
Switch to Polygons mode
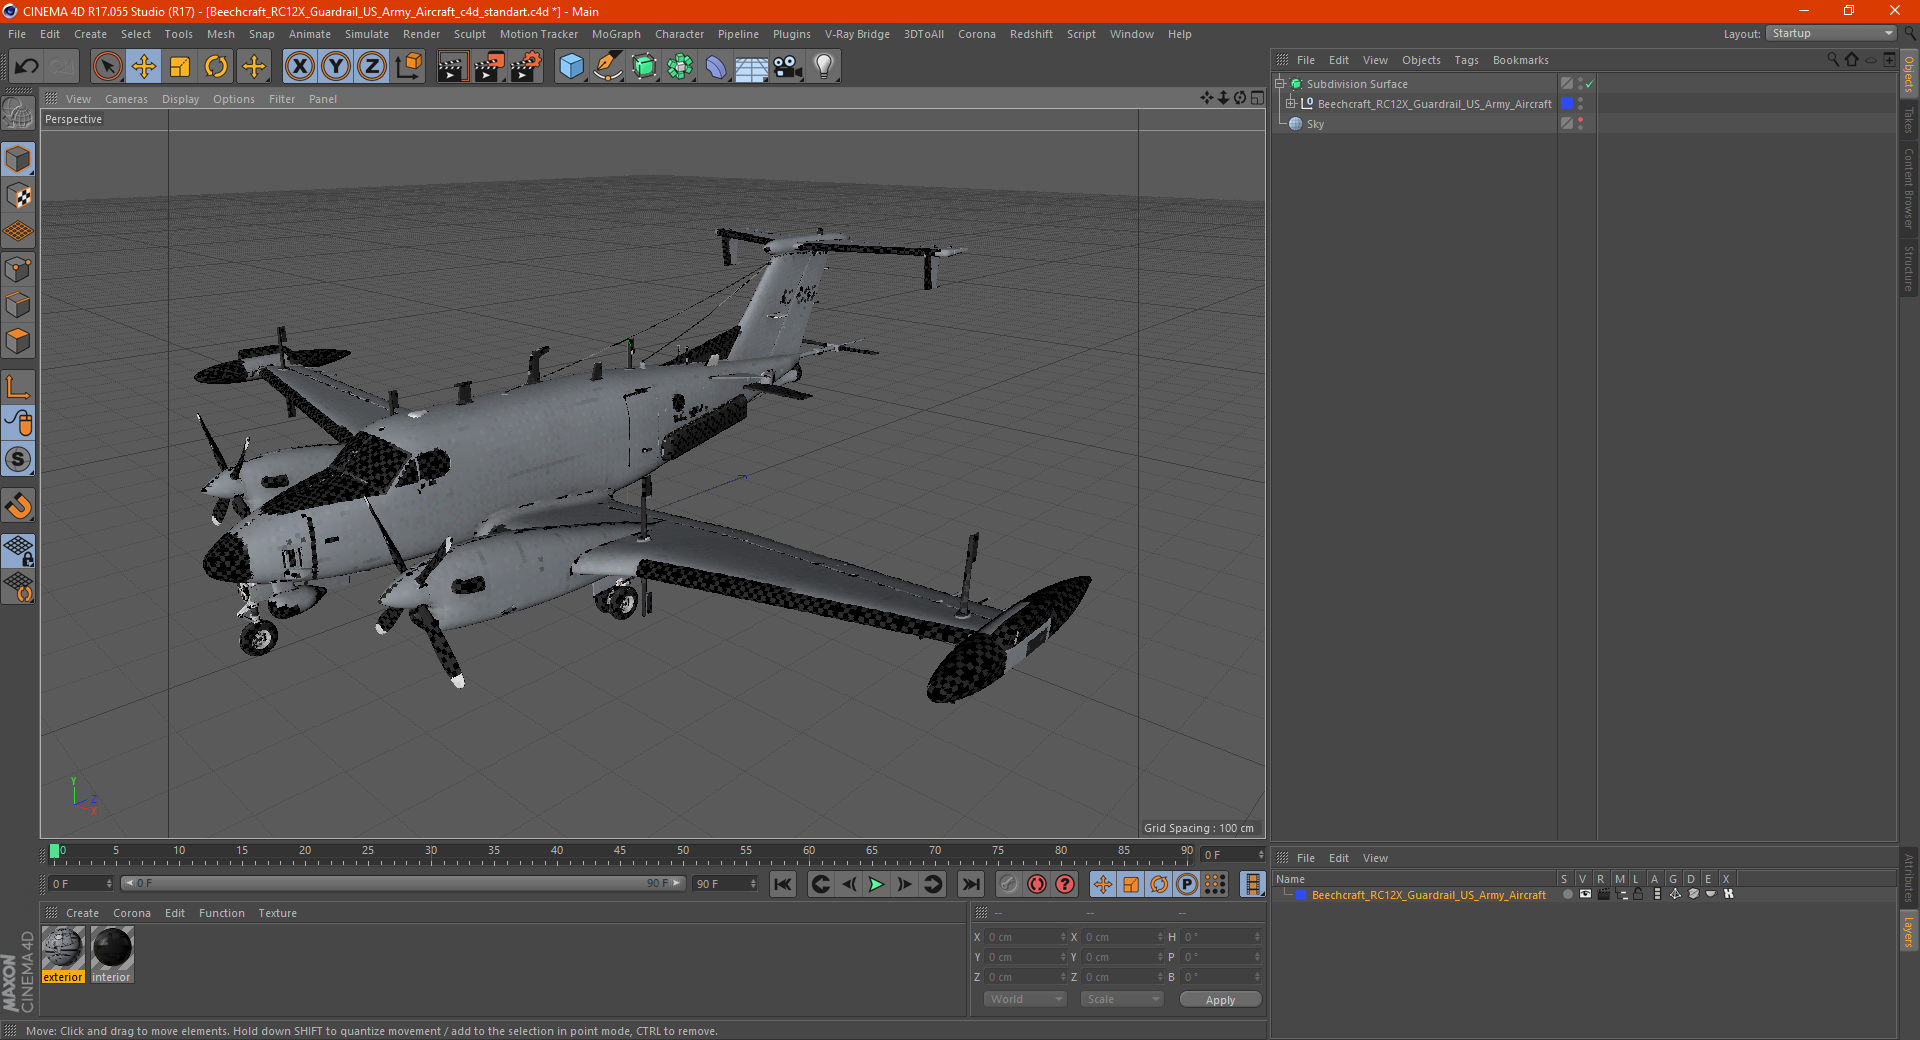[18, 341]
